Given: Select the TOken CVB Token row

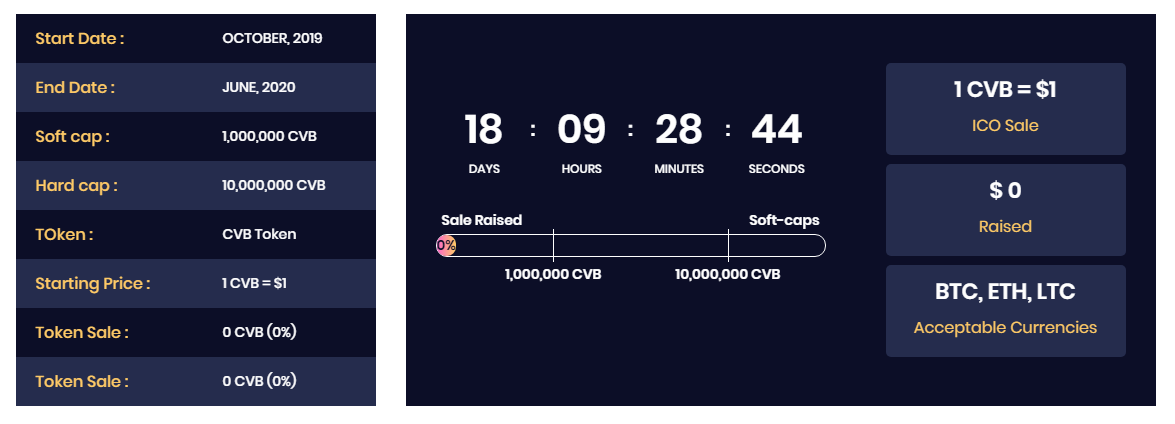Looking at the screenshot, I should tap(196, 234).
